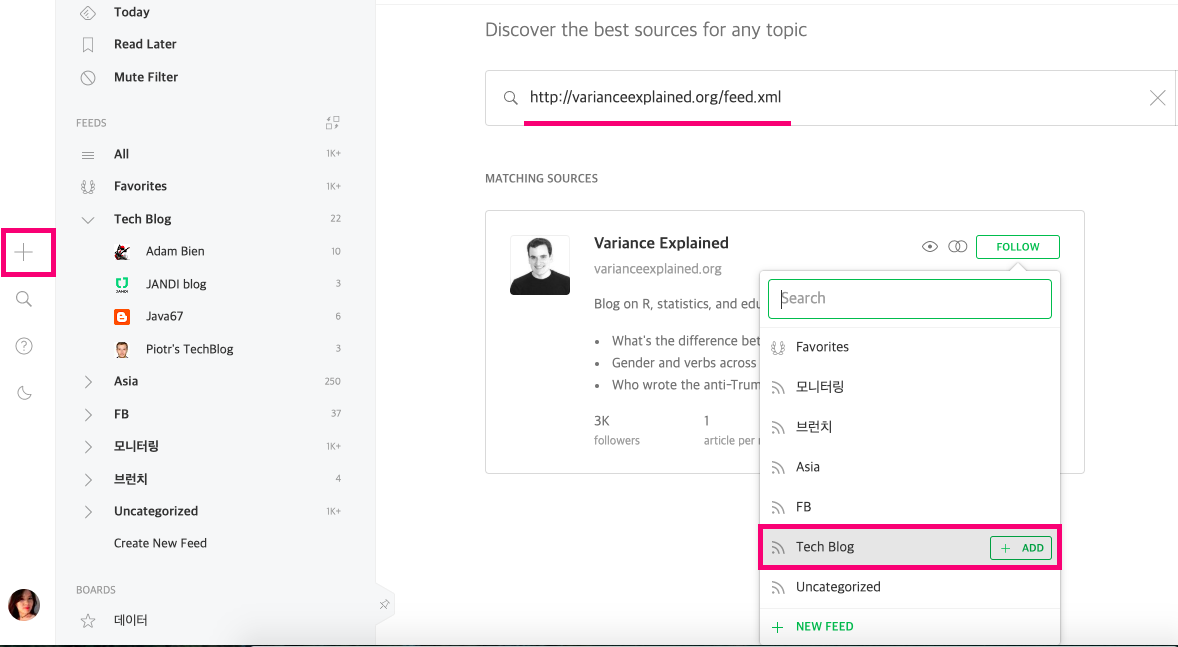Open the search magnifier in left rail

(x=25, y=299)
